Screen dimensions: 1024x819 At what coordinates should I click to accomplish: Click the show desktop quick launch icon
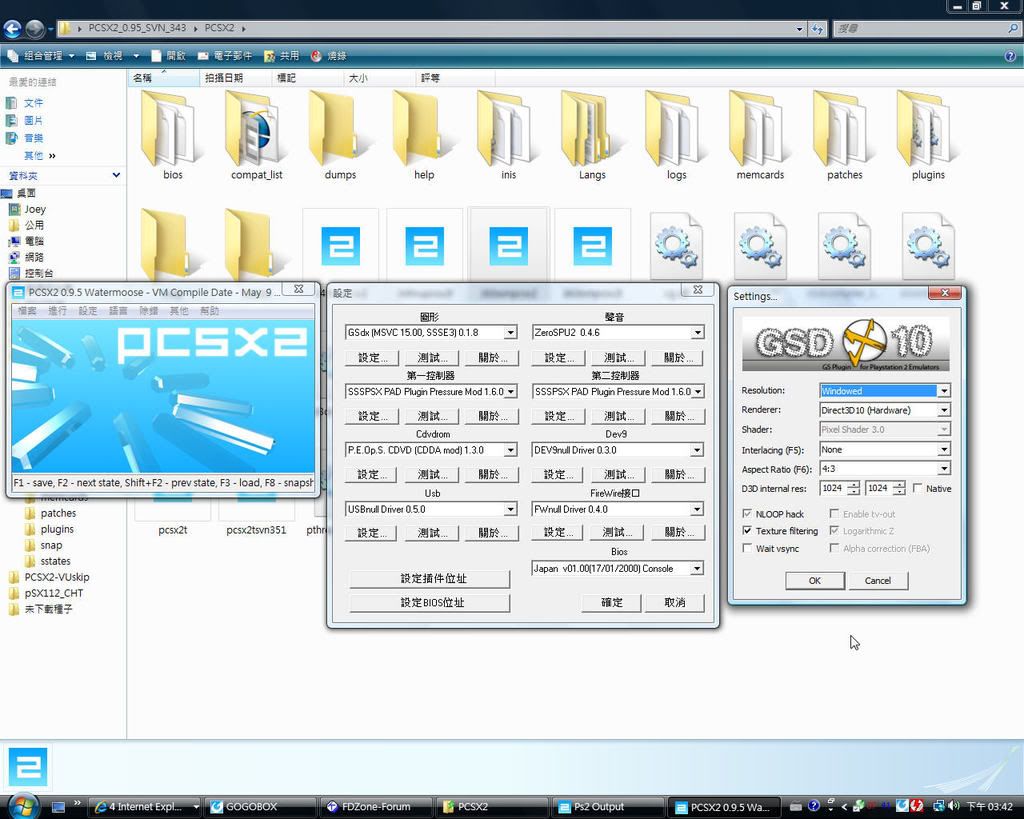(x=58, y=807)
